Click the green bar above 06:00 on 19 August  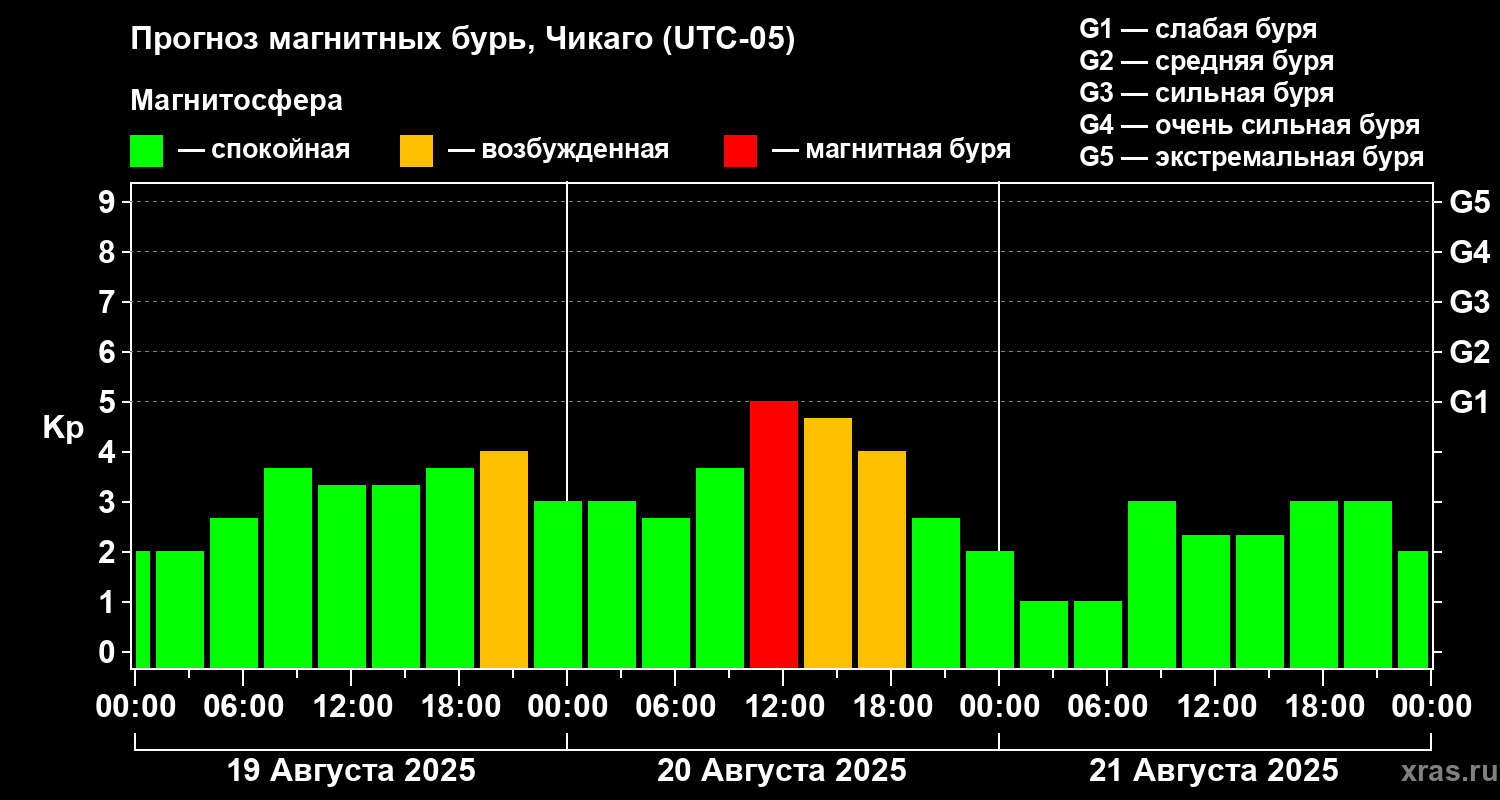coord(234,593)
